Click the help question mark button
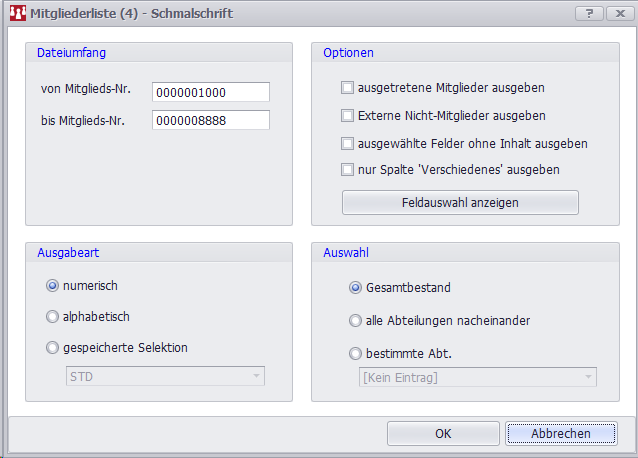 [x=590, y=13]
